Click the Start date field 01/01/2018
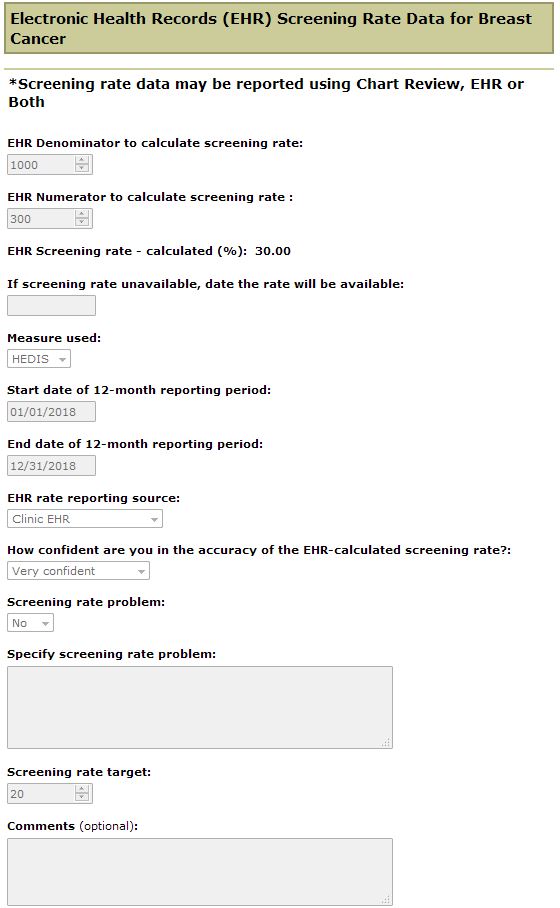The image size is (560, 908). [51, 412]
